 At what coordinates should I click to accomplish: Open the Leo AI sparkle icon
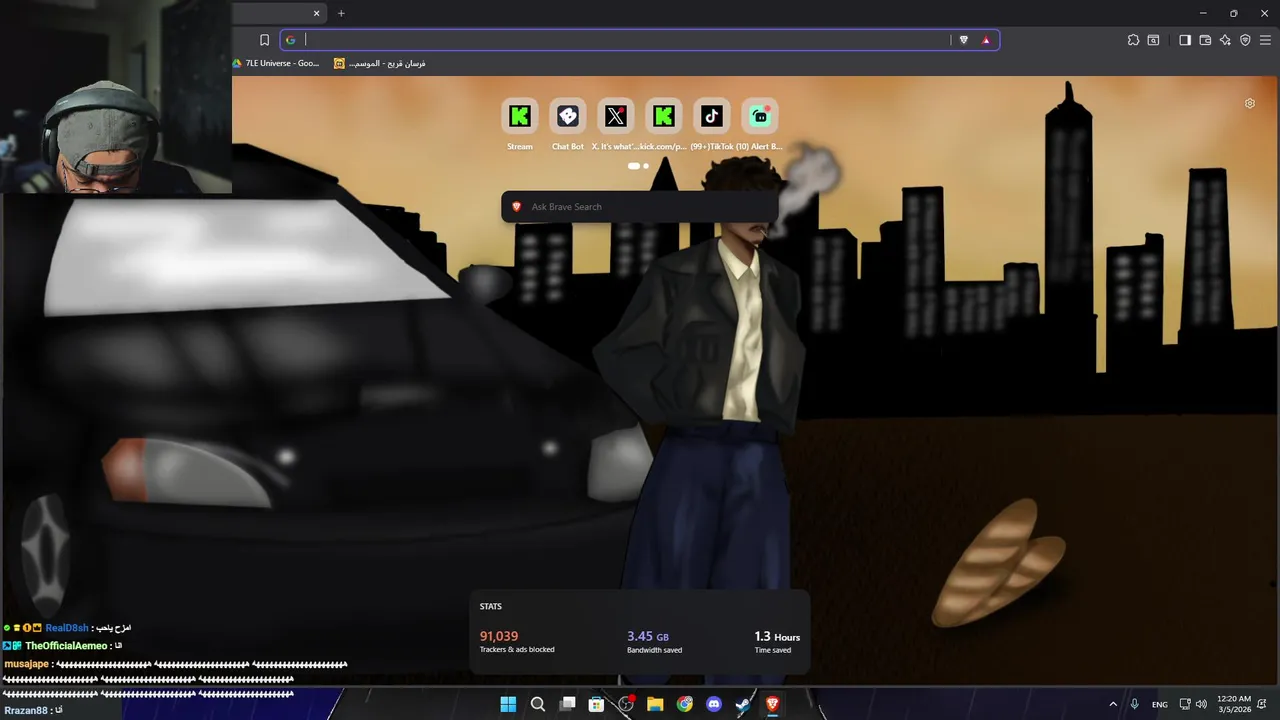pos(1225,40)
